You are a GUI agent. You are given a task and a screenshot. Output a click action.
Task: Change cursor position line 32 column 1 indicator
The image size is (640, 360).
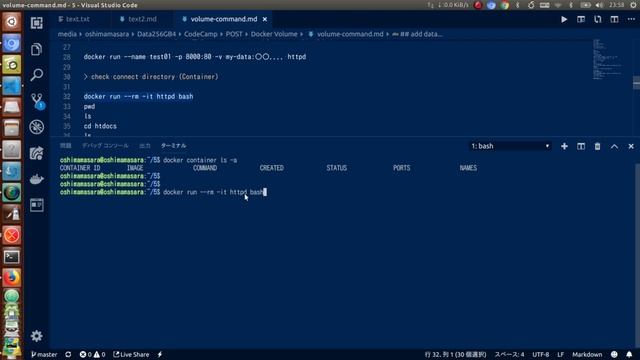455,354
